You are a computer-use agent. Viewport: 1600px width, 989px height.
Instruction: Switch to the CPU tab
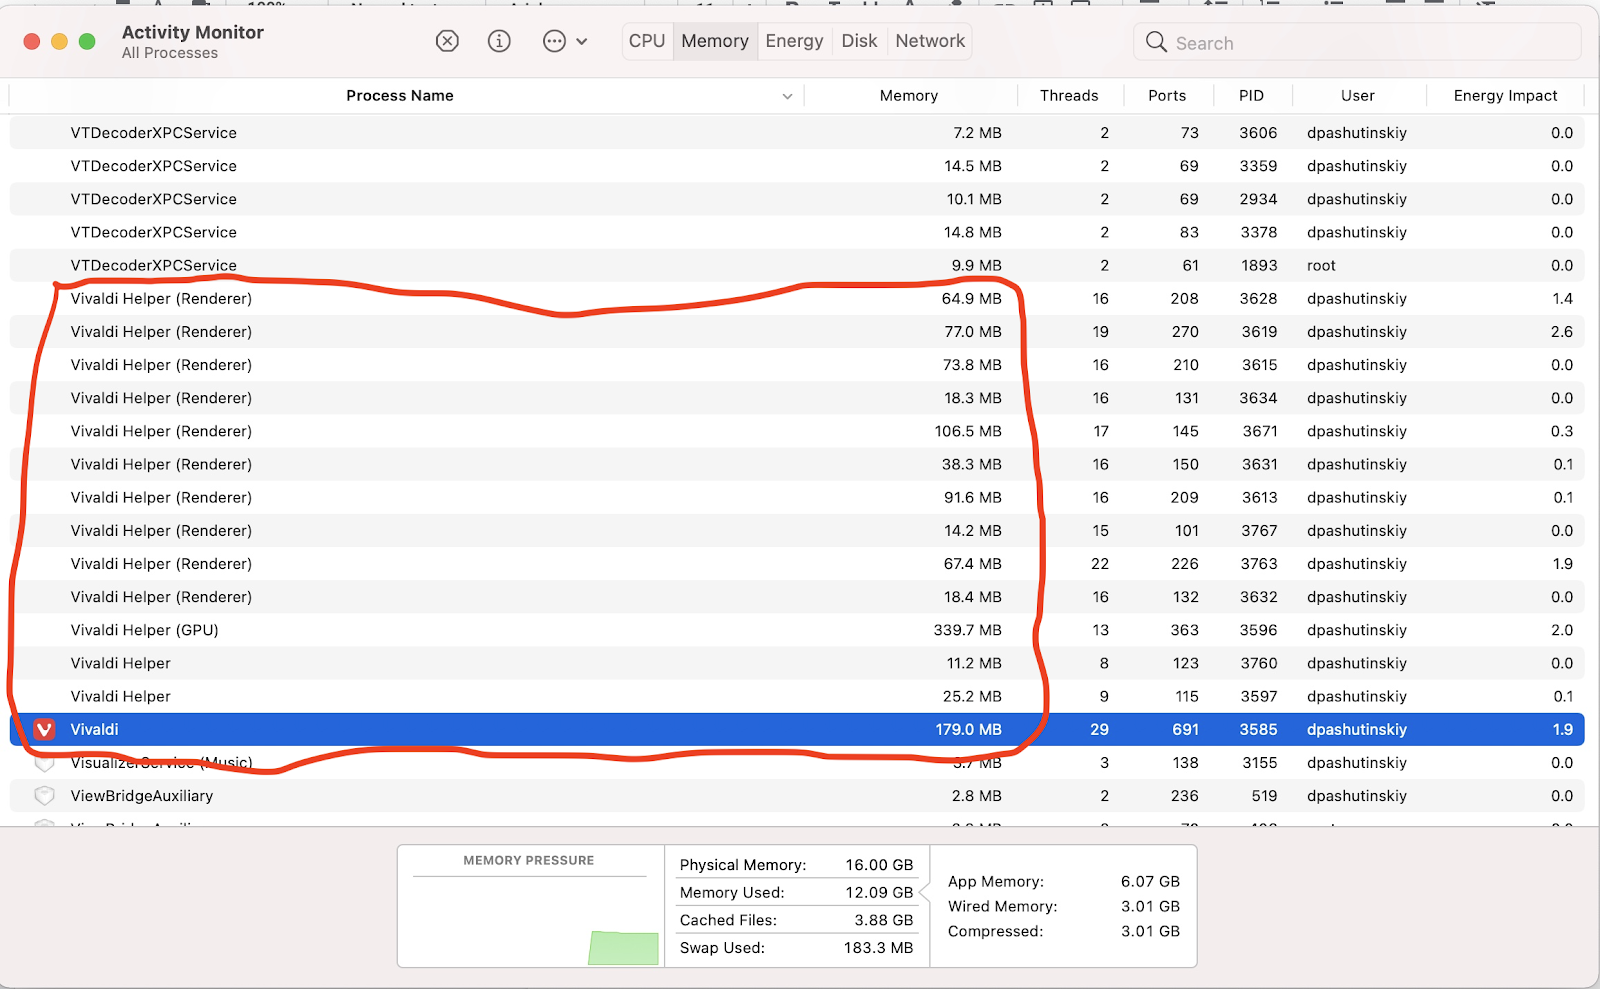click(647, 41)
